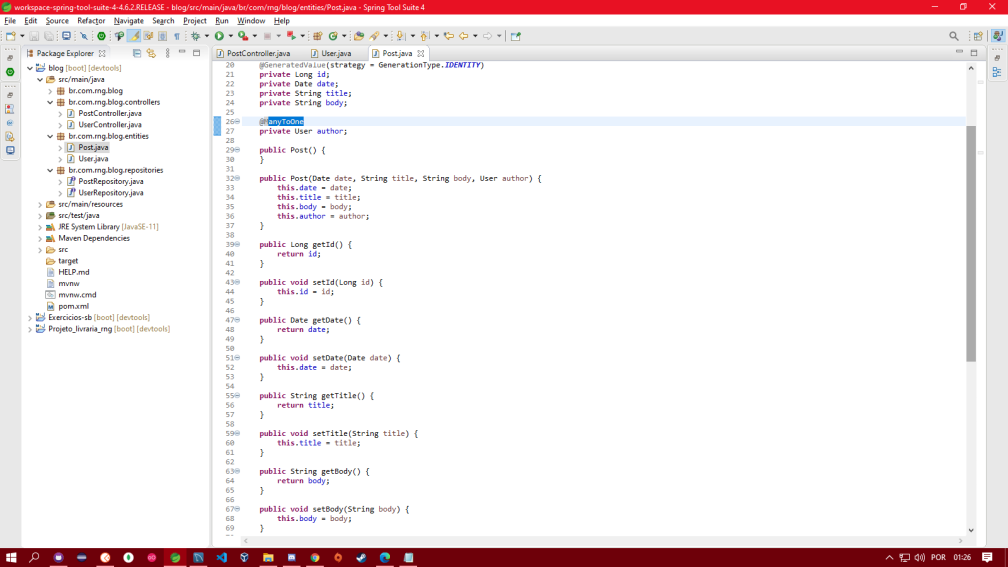Select pom.xml in Package Explorer
The width and height of the screenshot is (1008, 567).
73,306
